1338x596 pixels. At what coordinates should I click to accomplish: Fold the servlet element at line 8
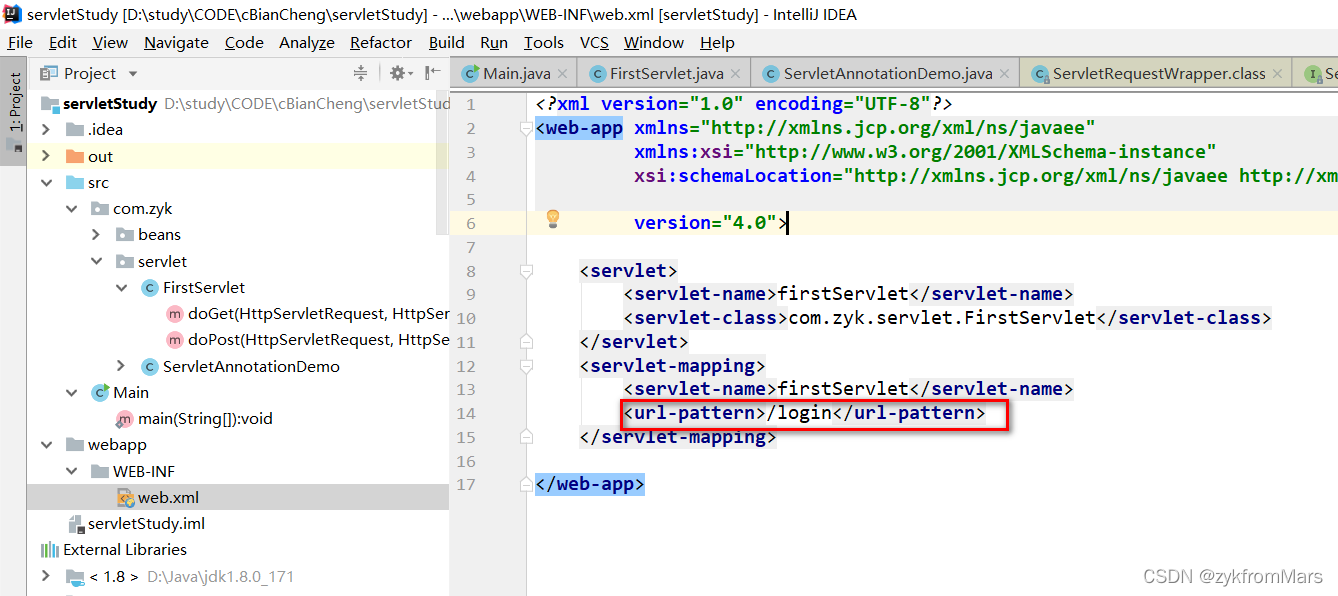(526, 271)
